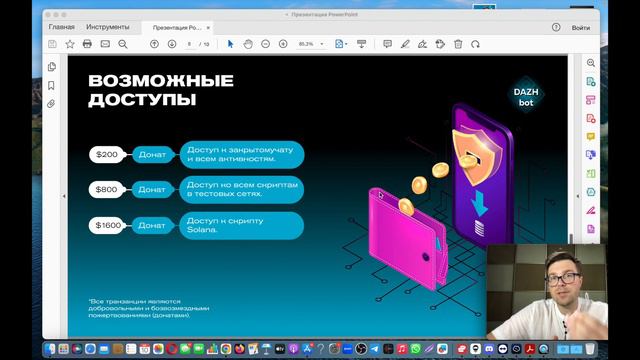Image resolution: width=640 pixels, height=360 pixels.
Task: Click the Войти sign-in button
Action: coord(581,28)
